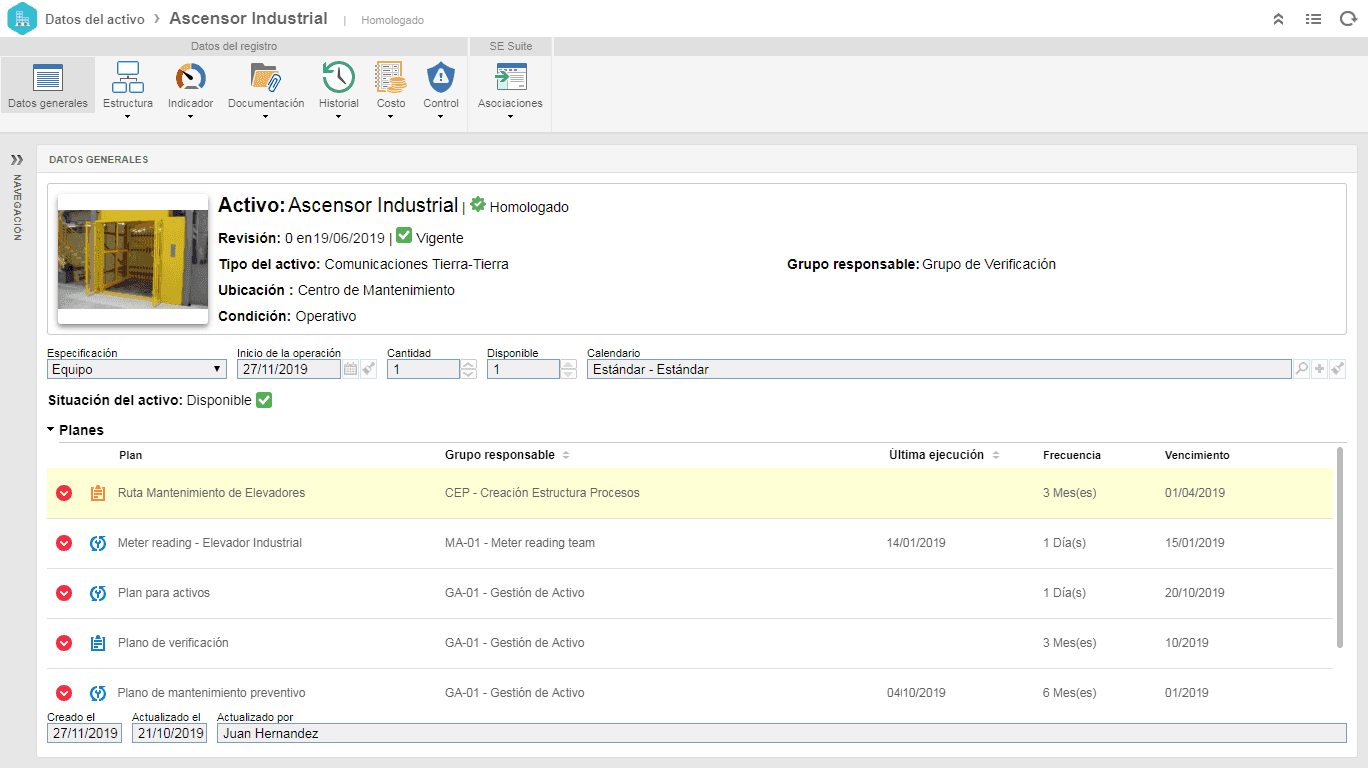This screenshot has width=1368, height=768.
Task: Click the refresh icon in header
Action: pos(1347,19)
